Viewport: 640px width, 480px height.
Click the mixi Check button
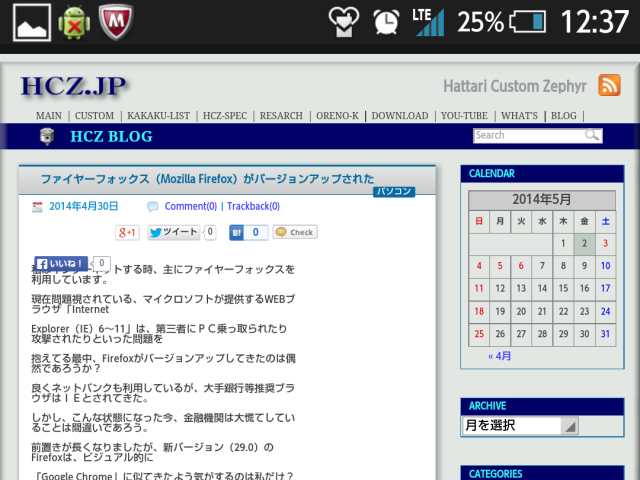coord(295,232)
